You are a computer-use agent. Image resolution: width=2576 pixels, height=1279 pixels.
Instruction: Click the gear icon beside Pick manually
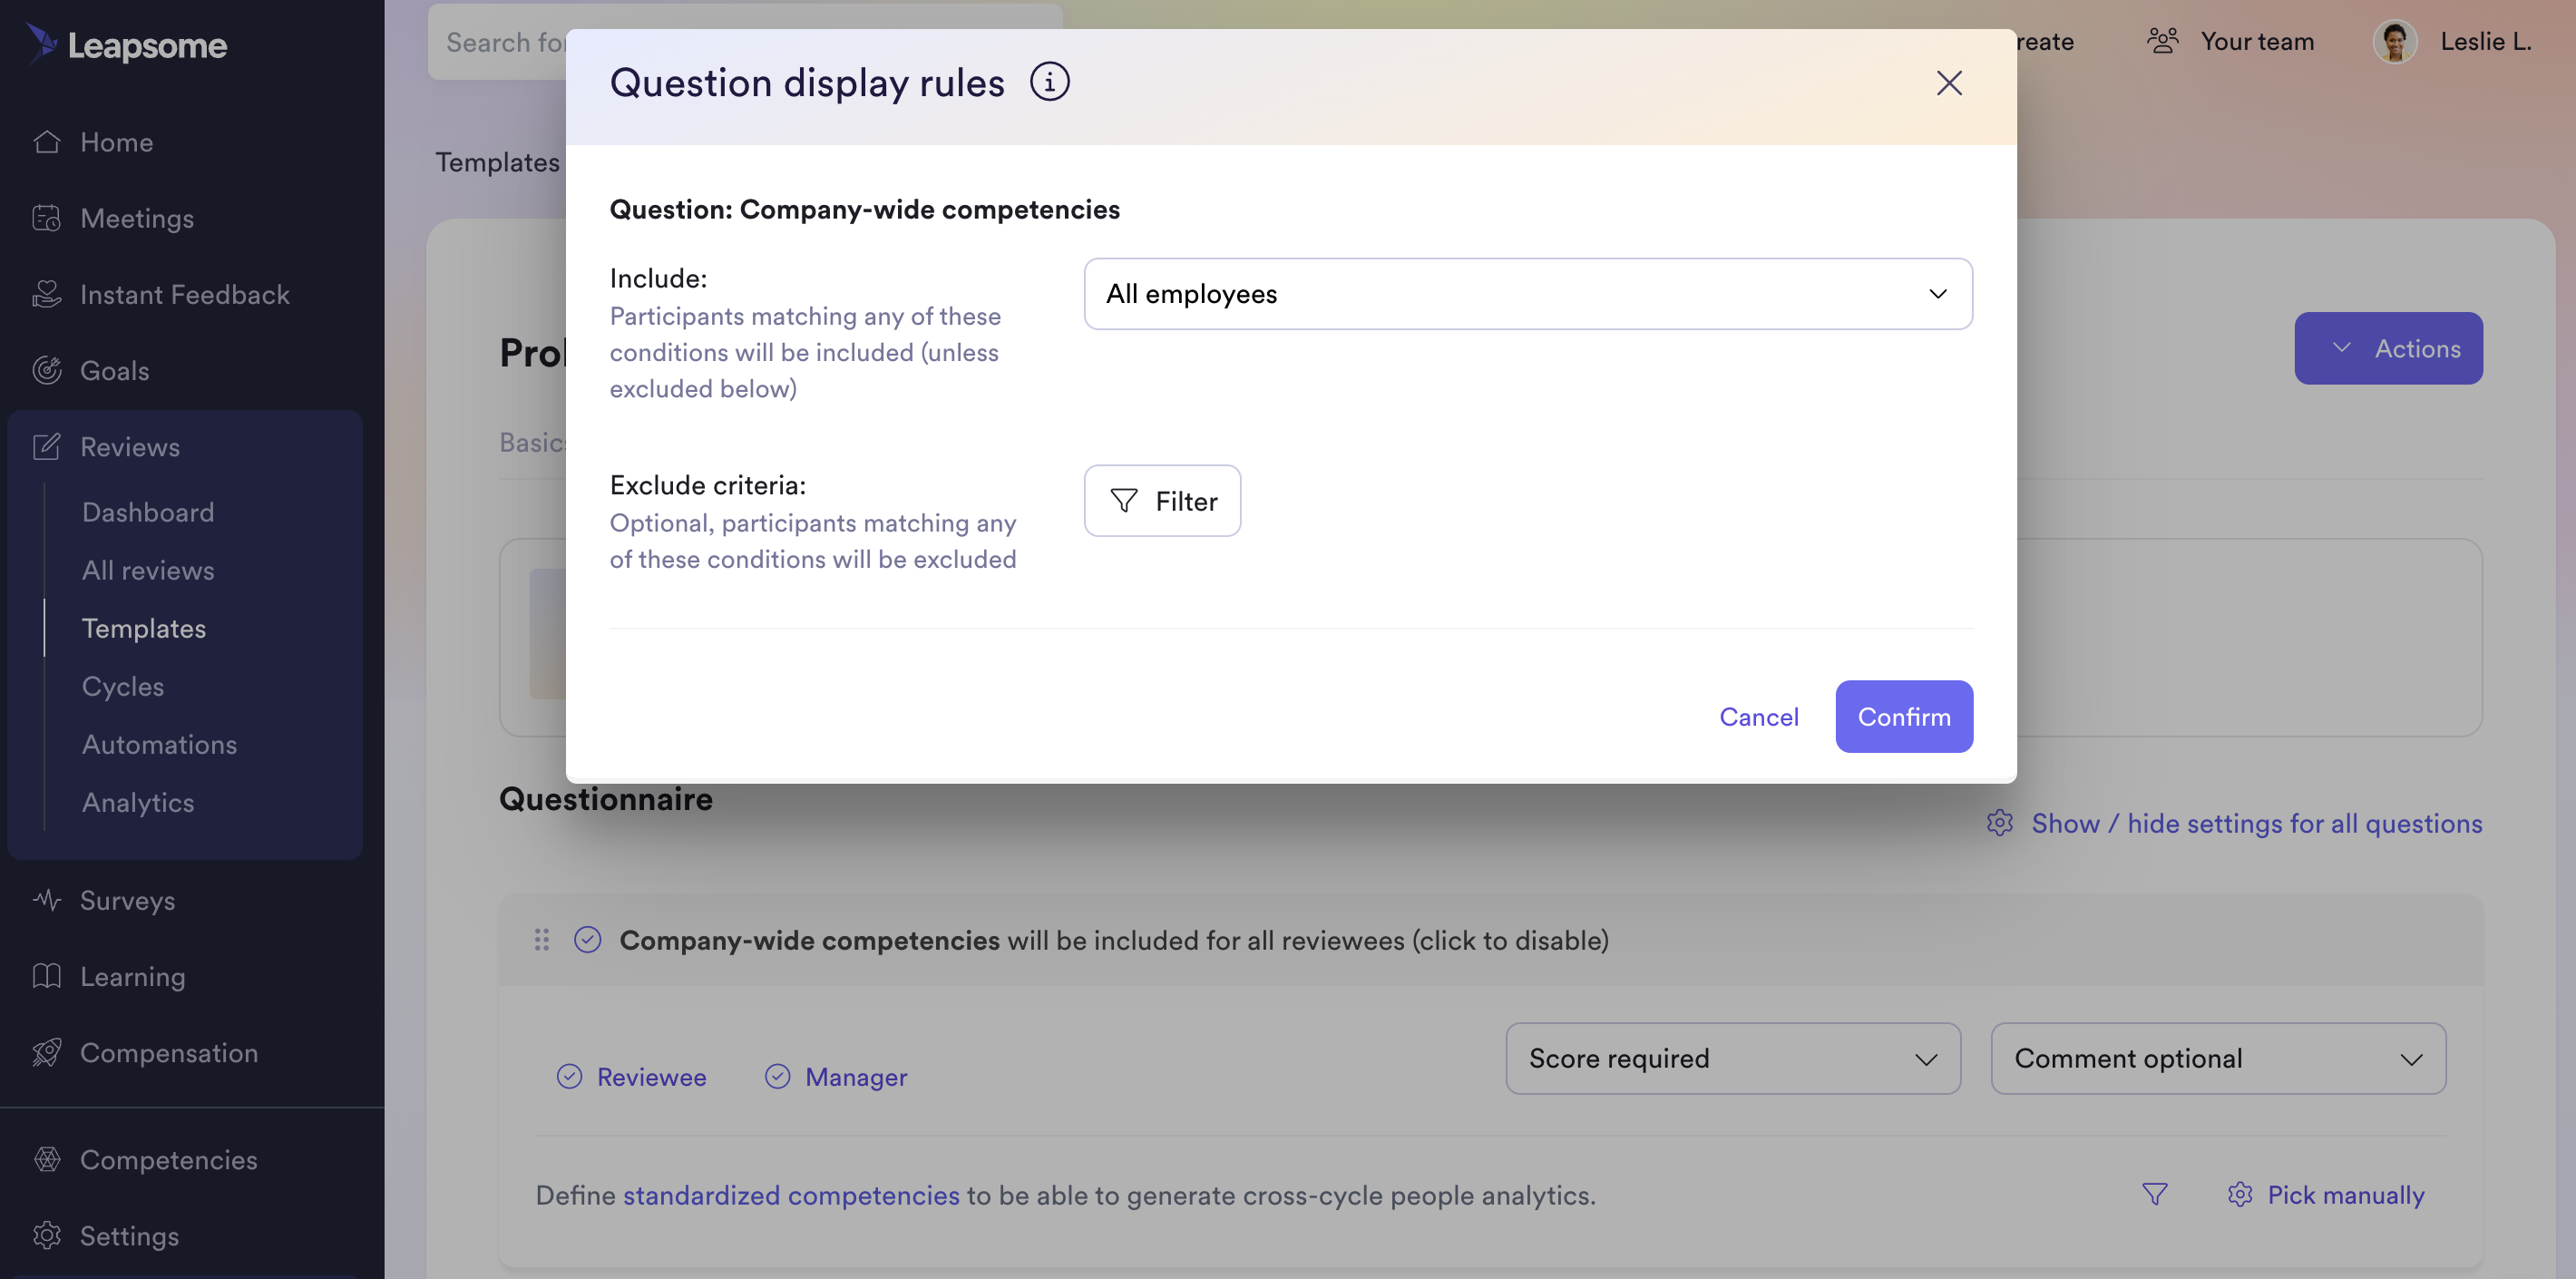[x=2240, y=1194]
